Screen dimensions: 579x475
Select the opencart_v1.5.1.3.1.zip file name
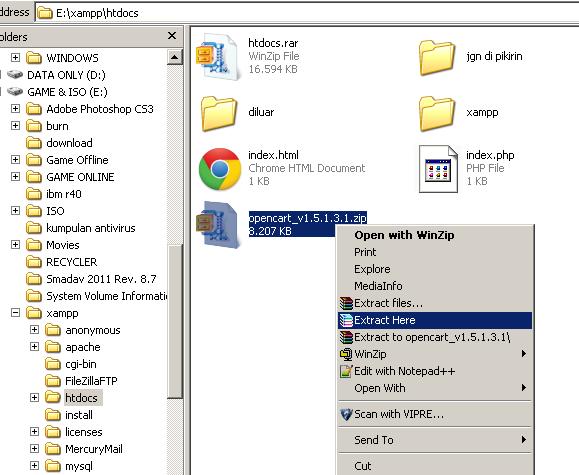(x=308, y=218)
